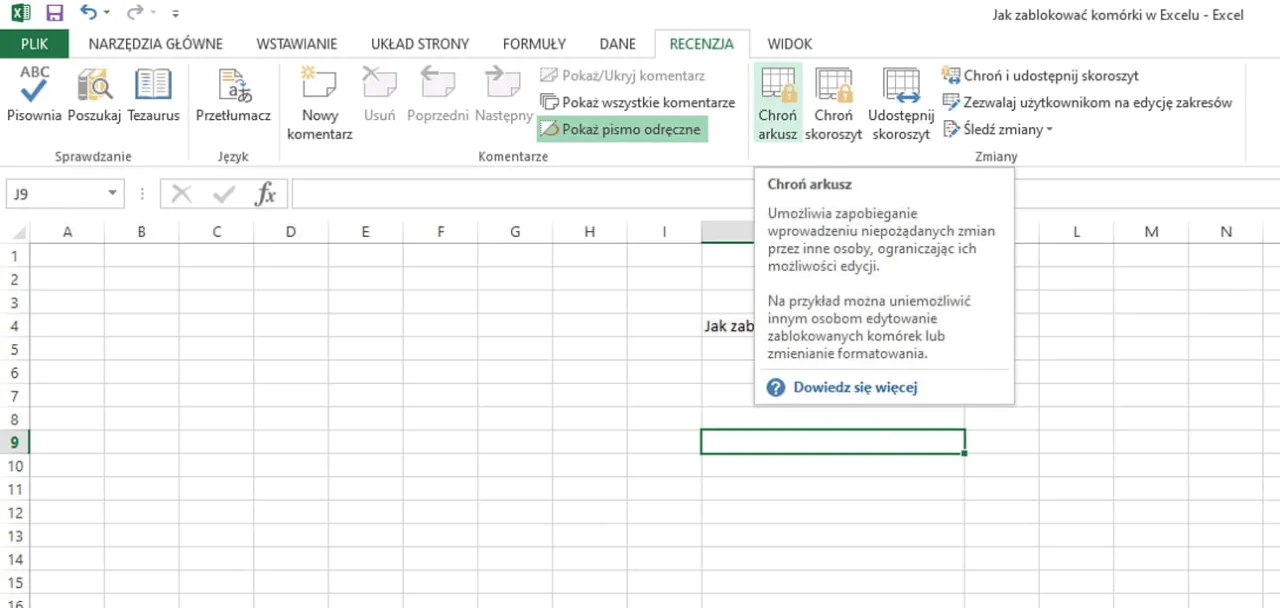This screenshot has height=608, width=1280.
Task: Switch to the WSTAWIANIE tab
Action: tap(297, 44)
